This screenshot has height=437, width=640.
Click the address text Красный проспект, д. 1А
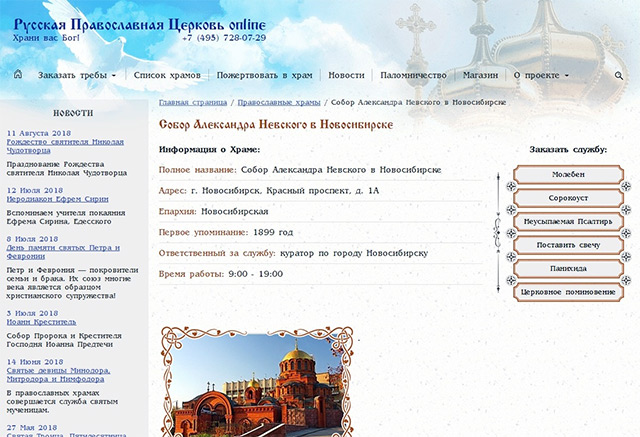click(x=322, y=191)
